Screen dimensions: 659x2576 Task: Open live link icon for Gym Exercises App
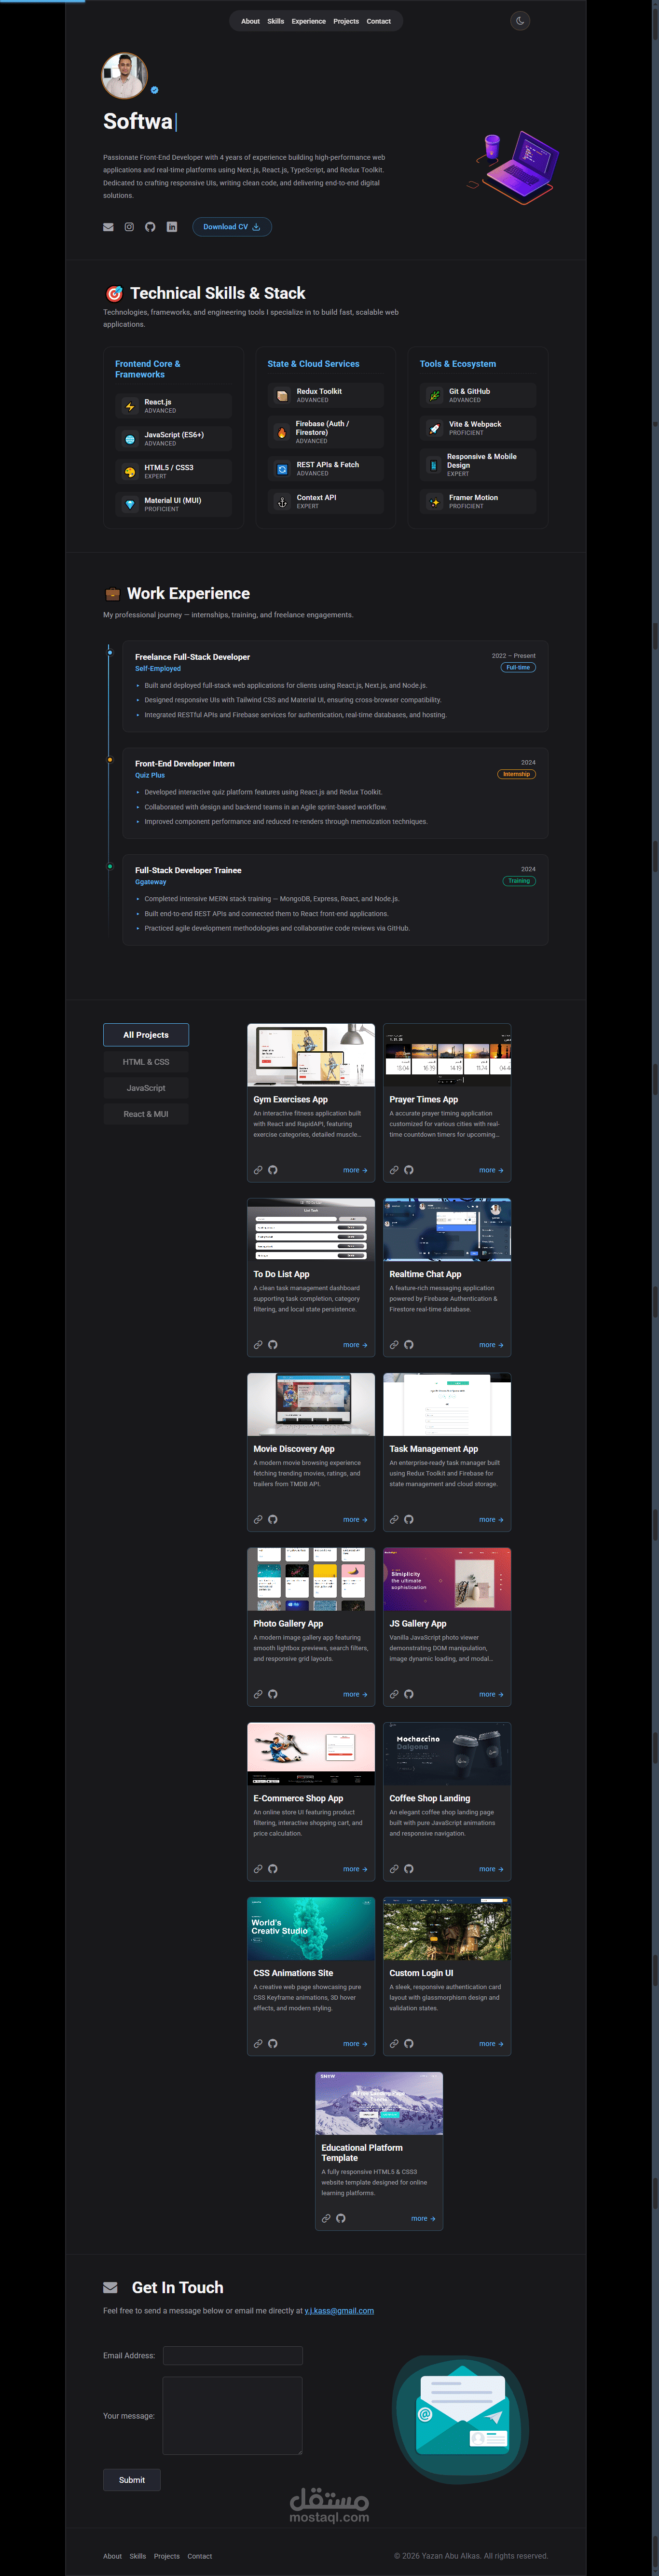(x=258, y=1170)
